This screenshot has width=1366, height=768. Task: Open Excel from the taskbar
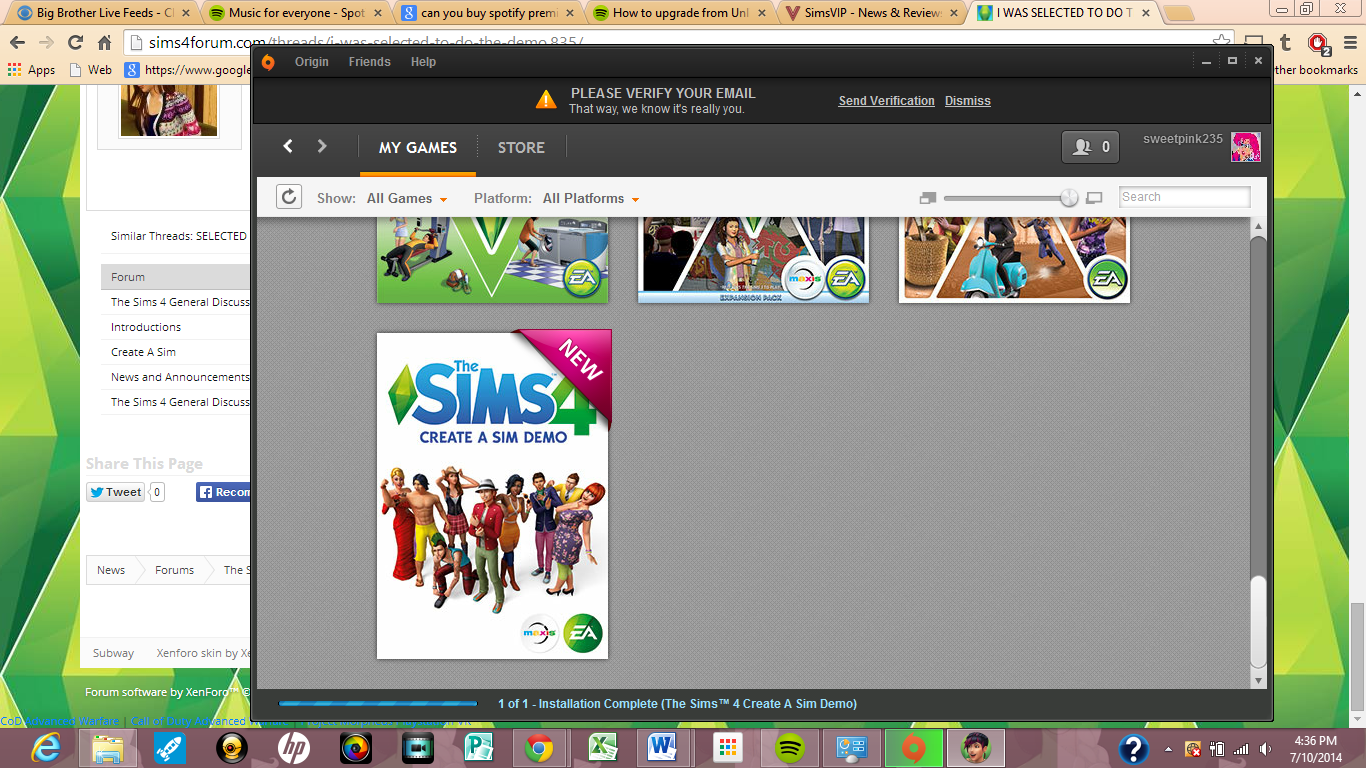601,747
